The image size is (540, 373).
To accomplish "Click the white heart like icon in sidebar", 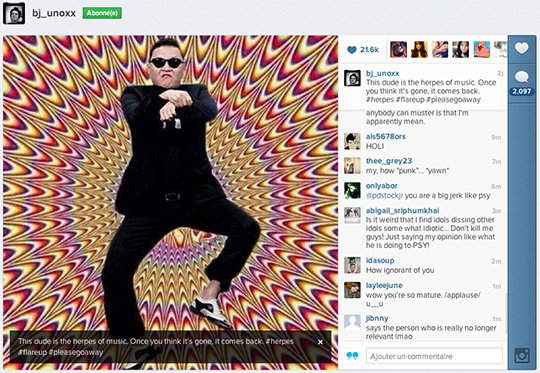I will (521, 48).
